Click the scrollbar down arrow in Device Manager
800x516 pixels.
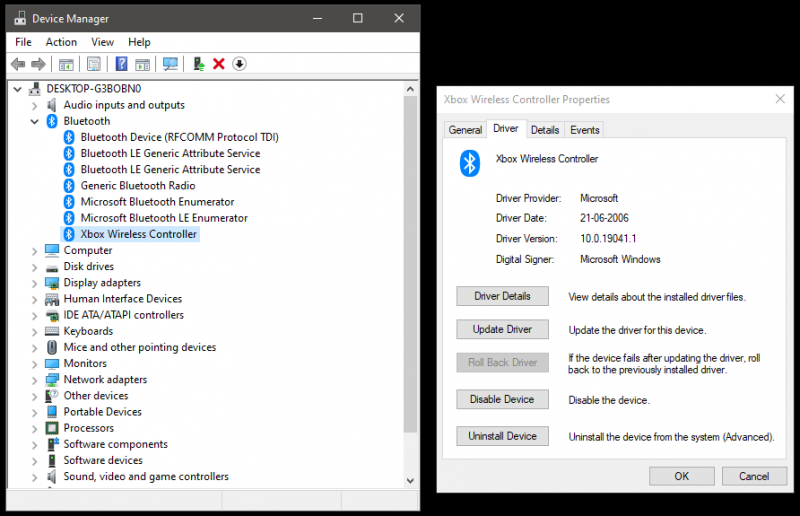click(410, 480)
